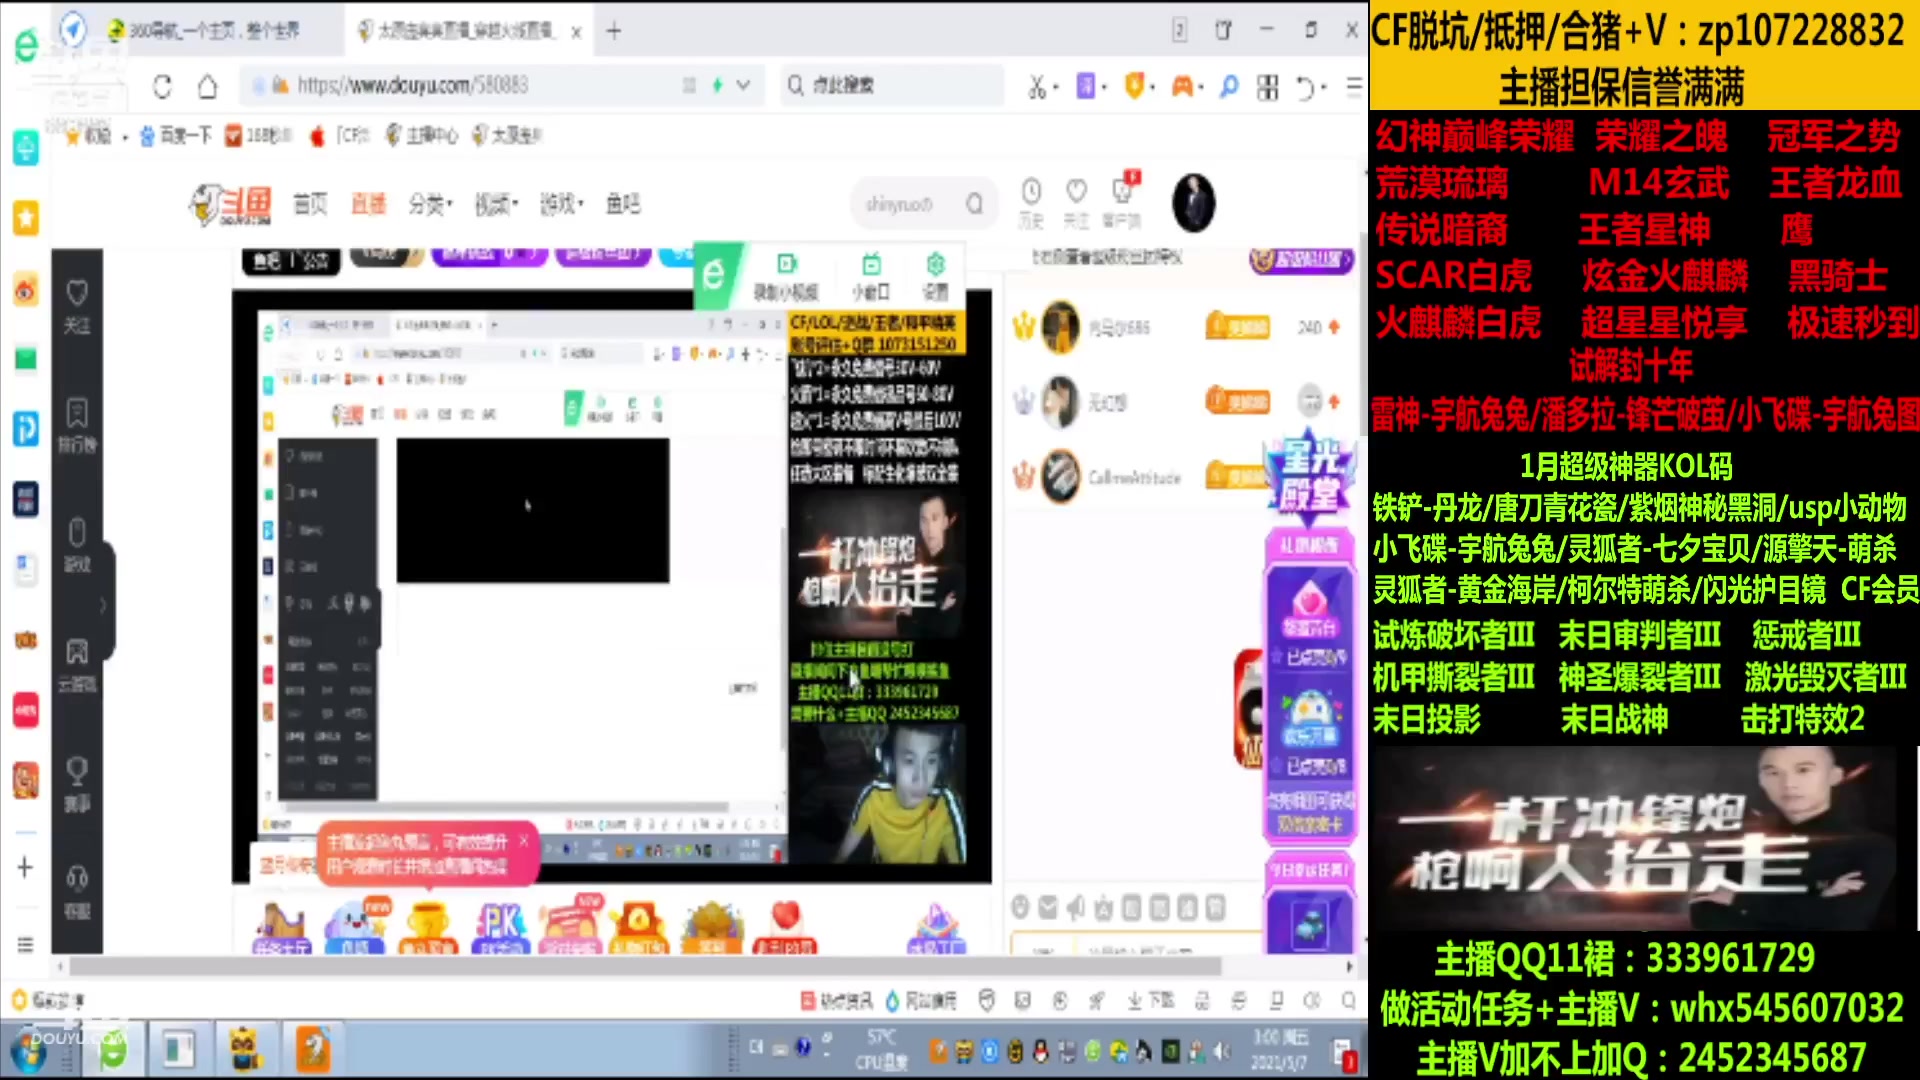Expand the yellow shield extension dropdown arrow
The width and height of the screenshot is (1920, 1080).
coord(1152,88)
